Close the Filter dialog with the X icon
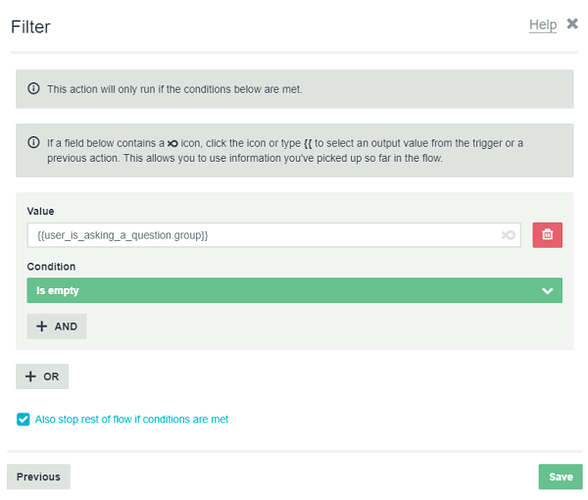The image size is (588, 500). pyautogui.click(x=572, y=24)
